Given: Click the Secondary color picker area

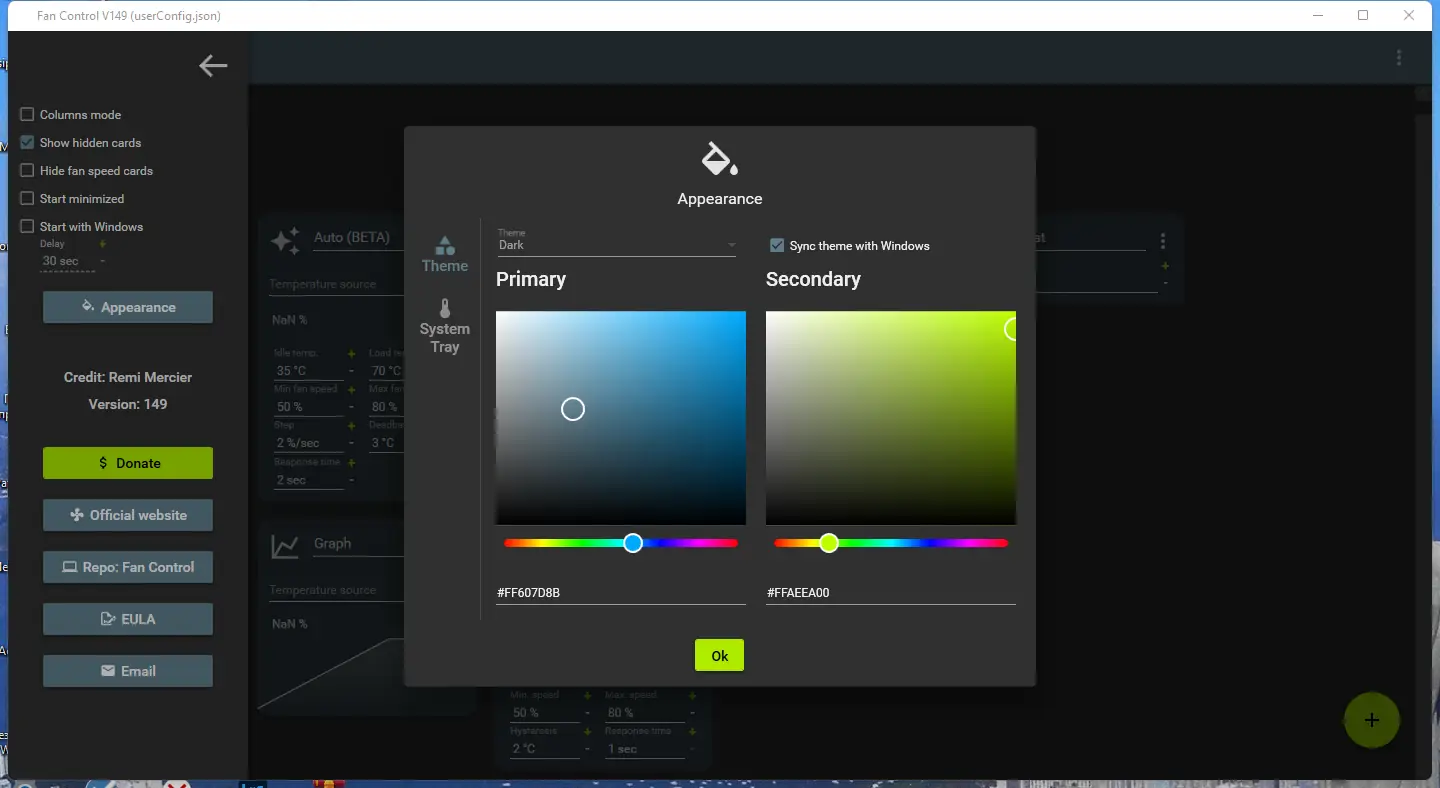Looking at the screenshot, I should coord(891,418).
